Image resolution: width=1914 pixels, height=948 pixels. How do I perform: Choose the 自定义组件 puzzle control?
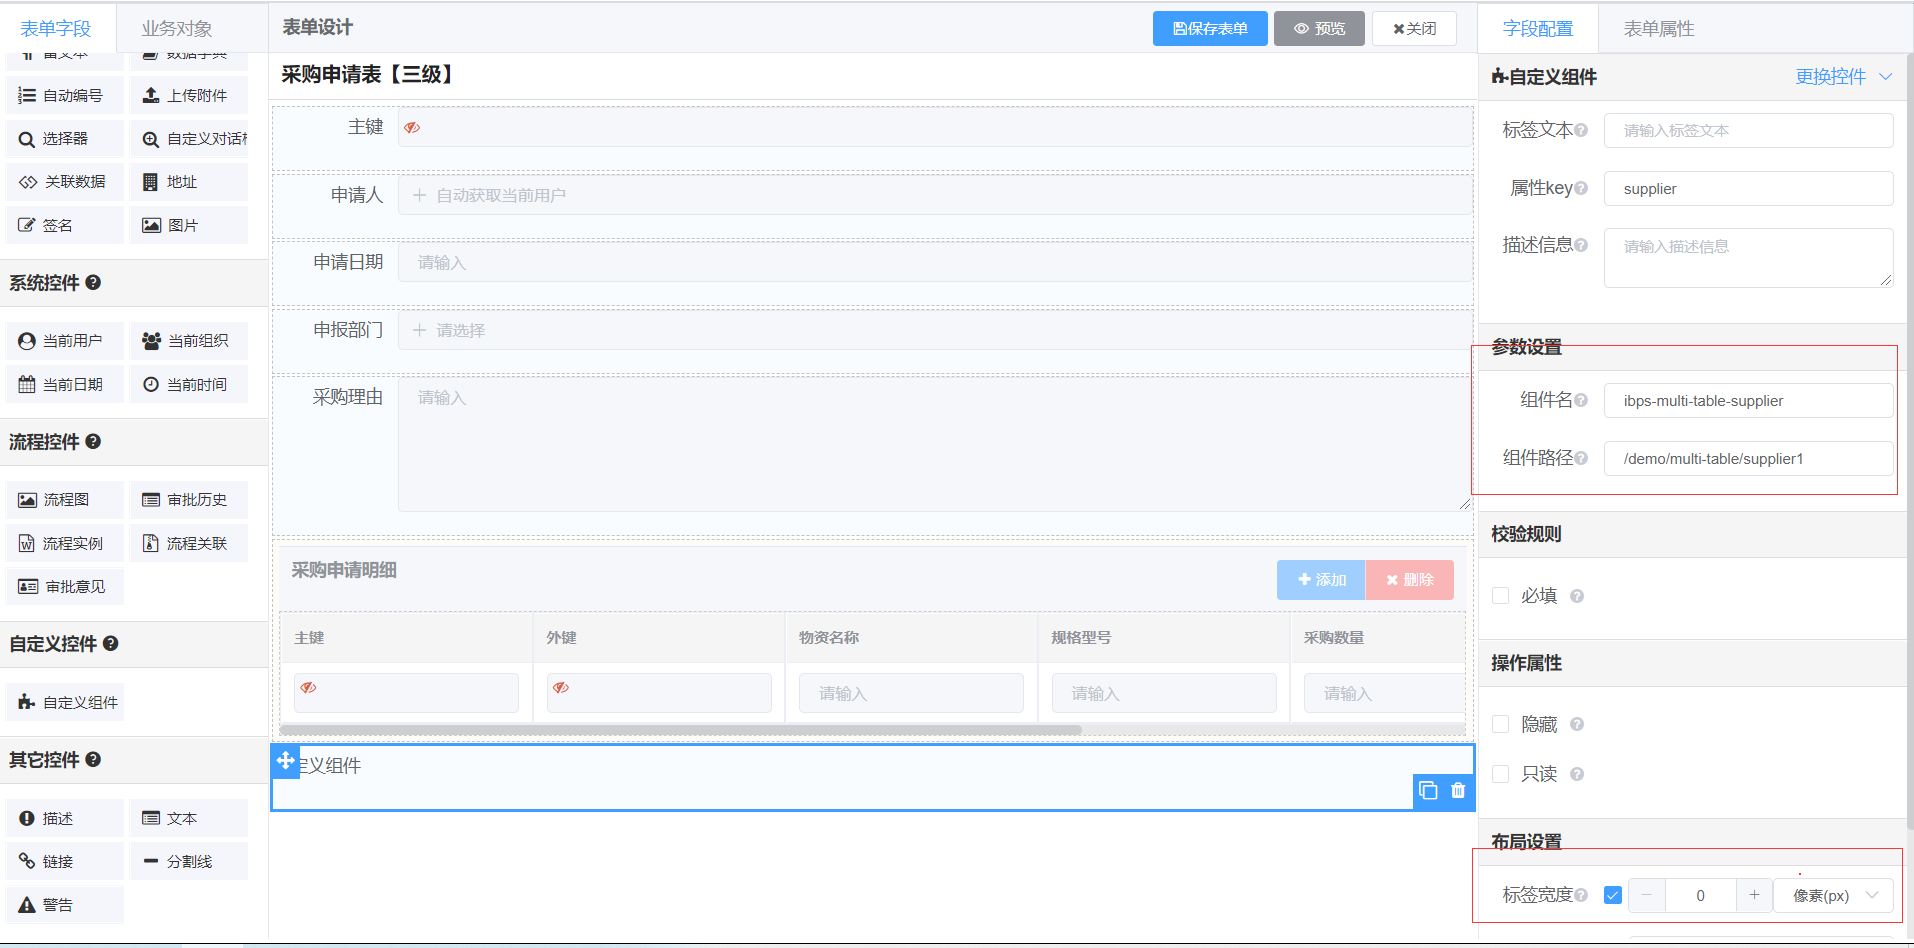point(68,703)
